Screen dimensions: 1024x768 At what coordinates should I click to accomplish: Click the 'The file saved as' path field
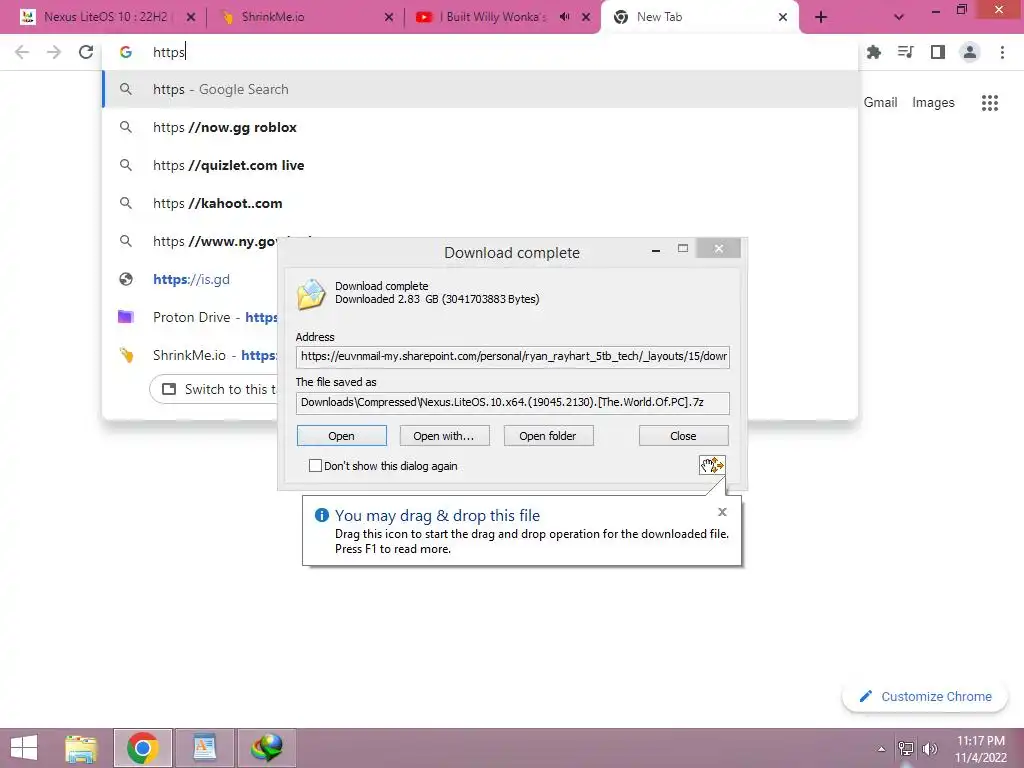(x=512, y=402)
